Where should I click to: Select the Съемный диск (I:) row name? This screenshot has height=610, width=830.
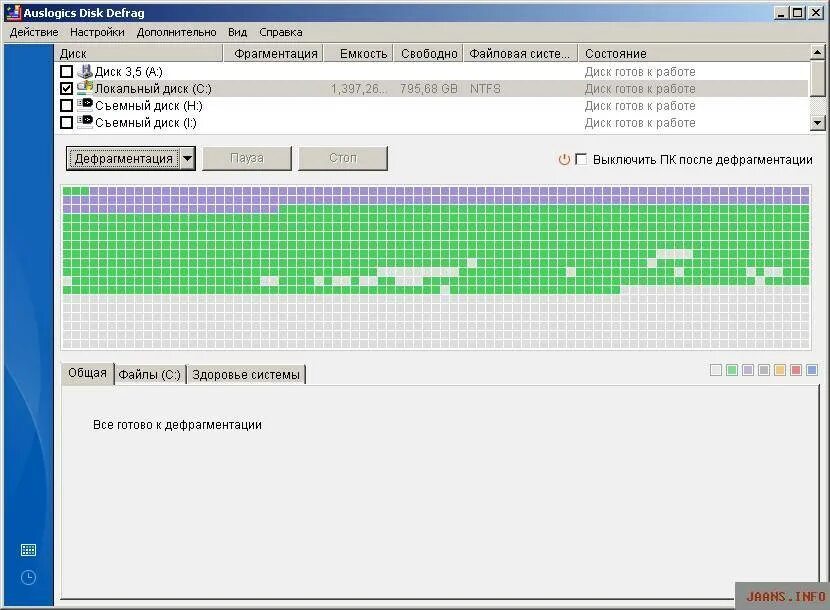146,122
